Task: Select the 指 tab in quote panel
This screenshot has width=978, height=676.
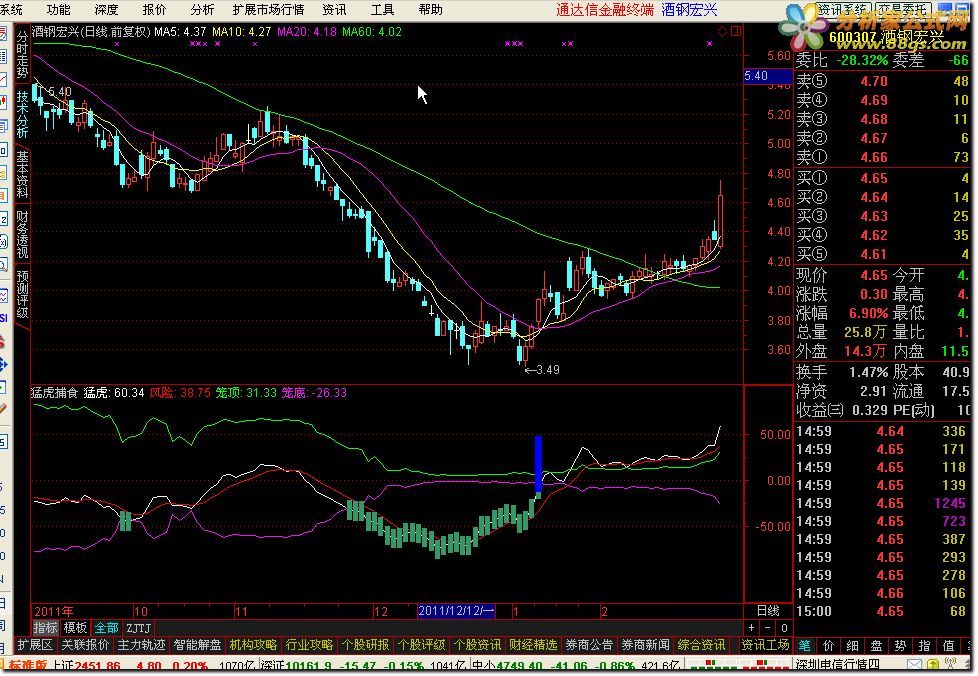Action: [x=924, y=646]
